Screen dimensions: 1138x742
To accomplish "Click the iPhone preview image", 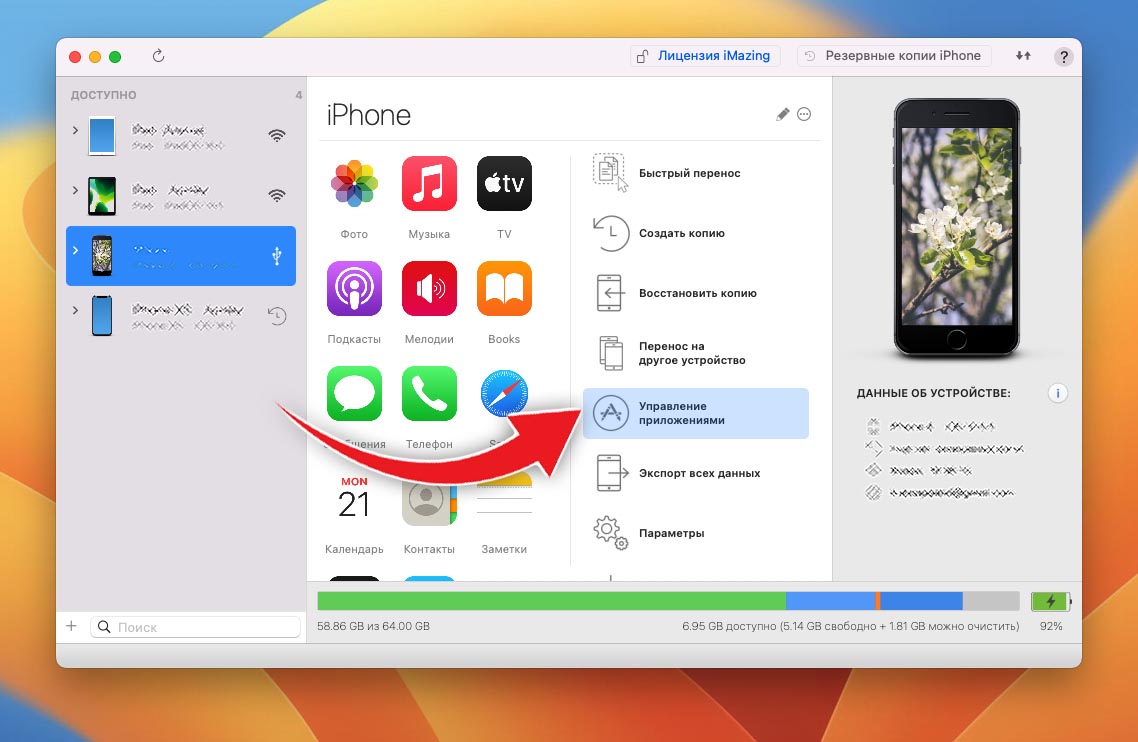I will 957,228.
